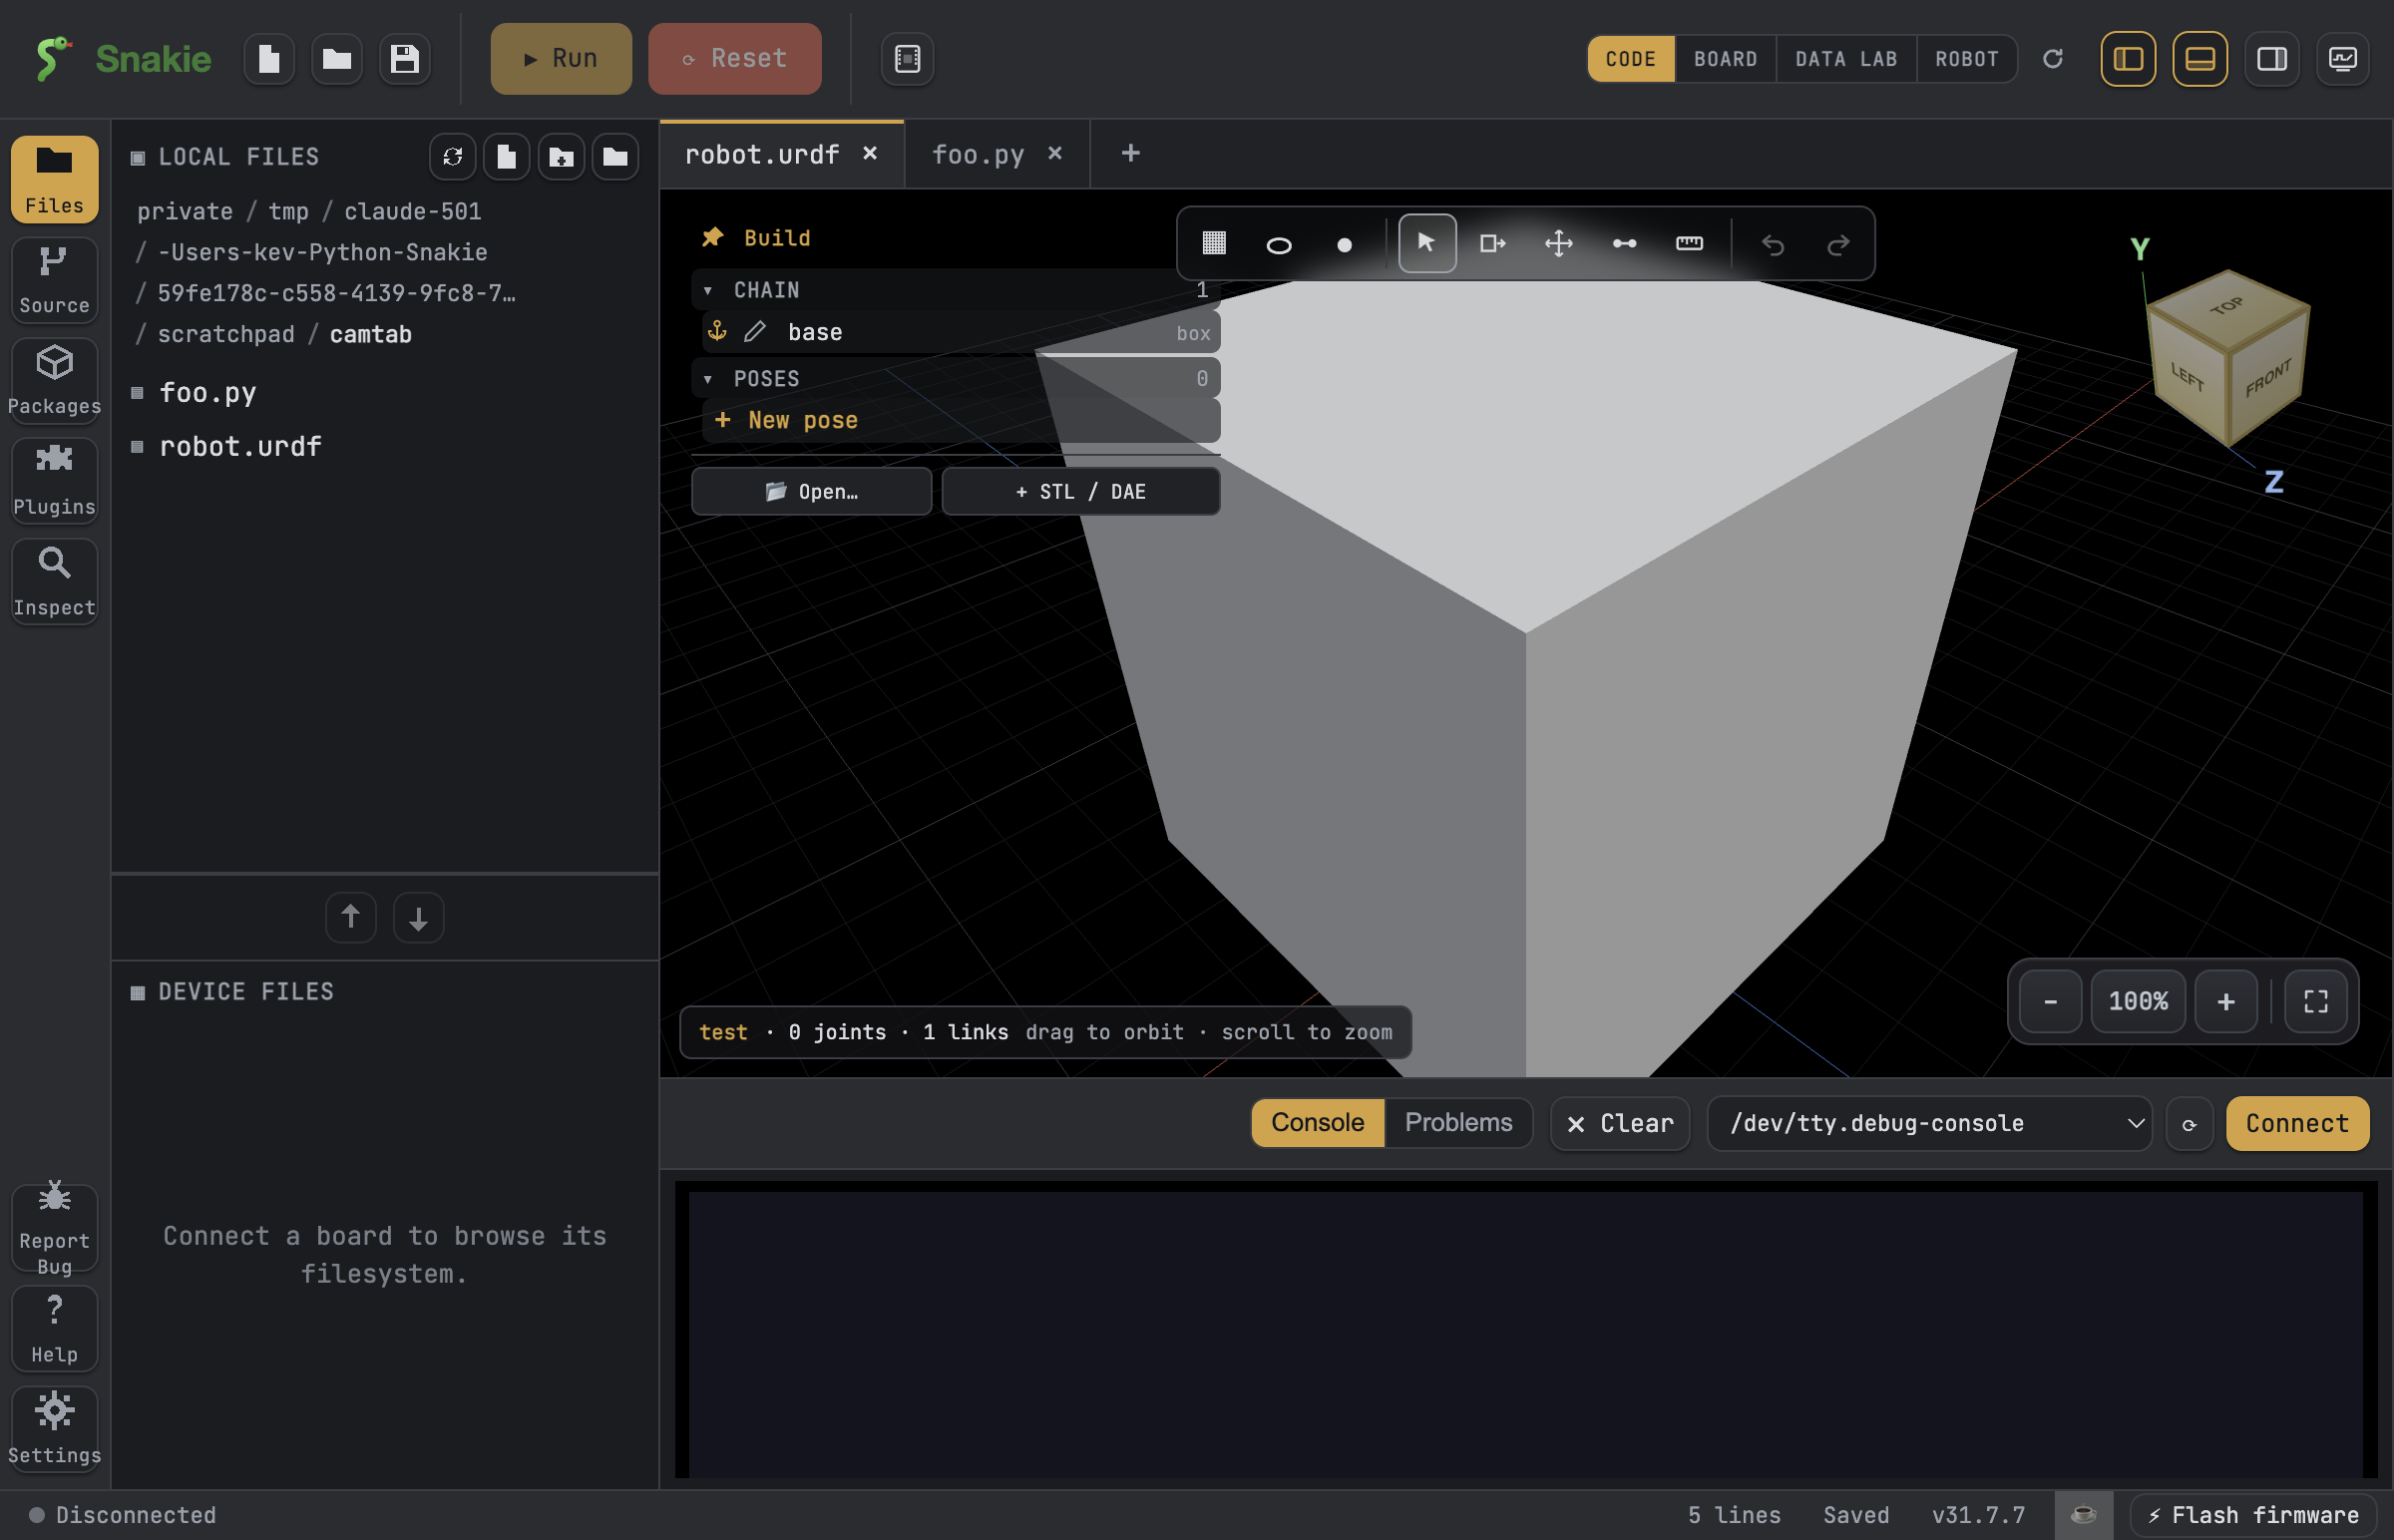Edit the base link with pencil icon
The image size is (2394, 1540).
755,331
